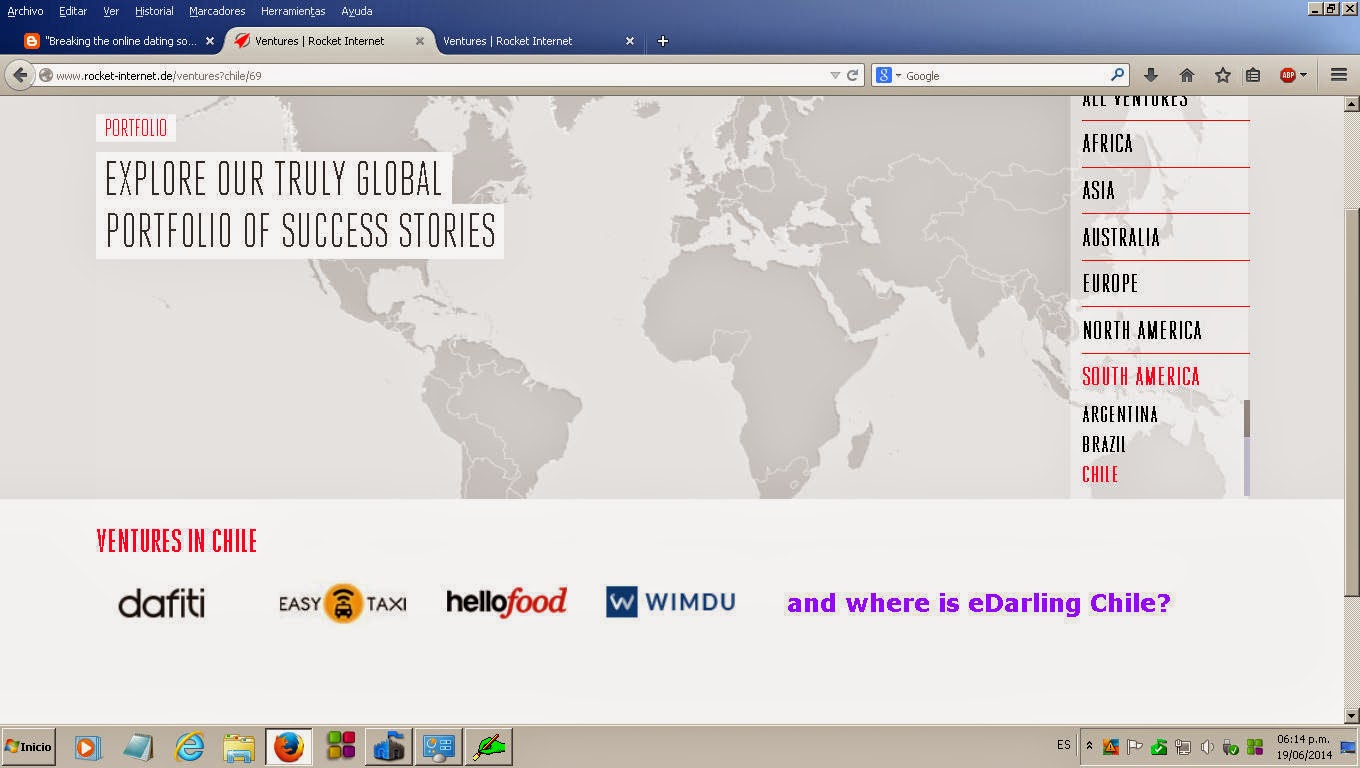This screenshot has width=1360, height=768.
Task: Go to the Firefox home page icon
Action: click(1187, 75)
